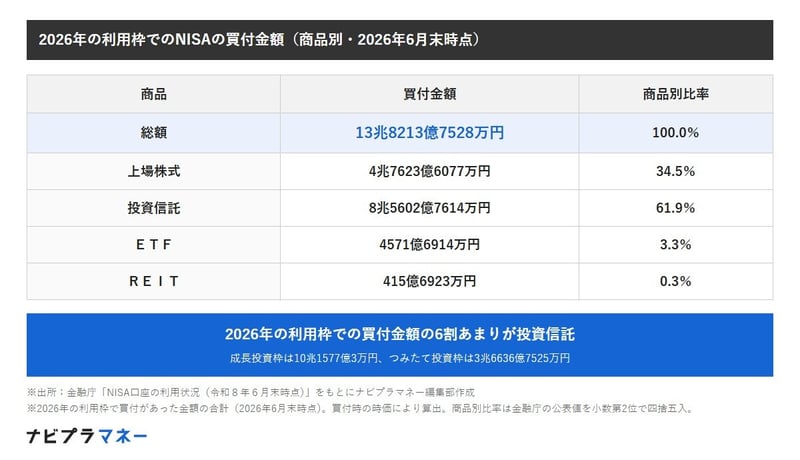Click the ナビプラマネー logo
The width and height of the screenshot is (800, 460).
[x=87, y=436]
